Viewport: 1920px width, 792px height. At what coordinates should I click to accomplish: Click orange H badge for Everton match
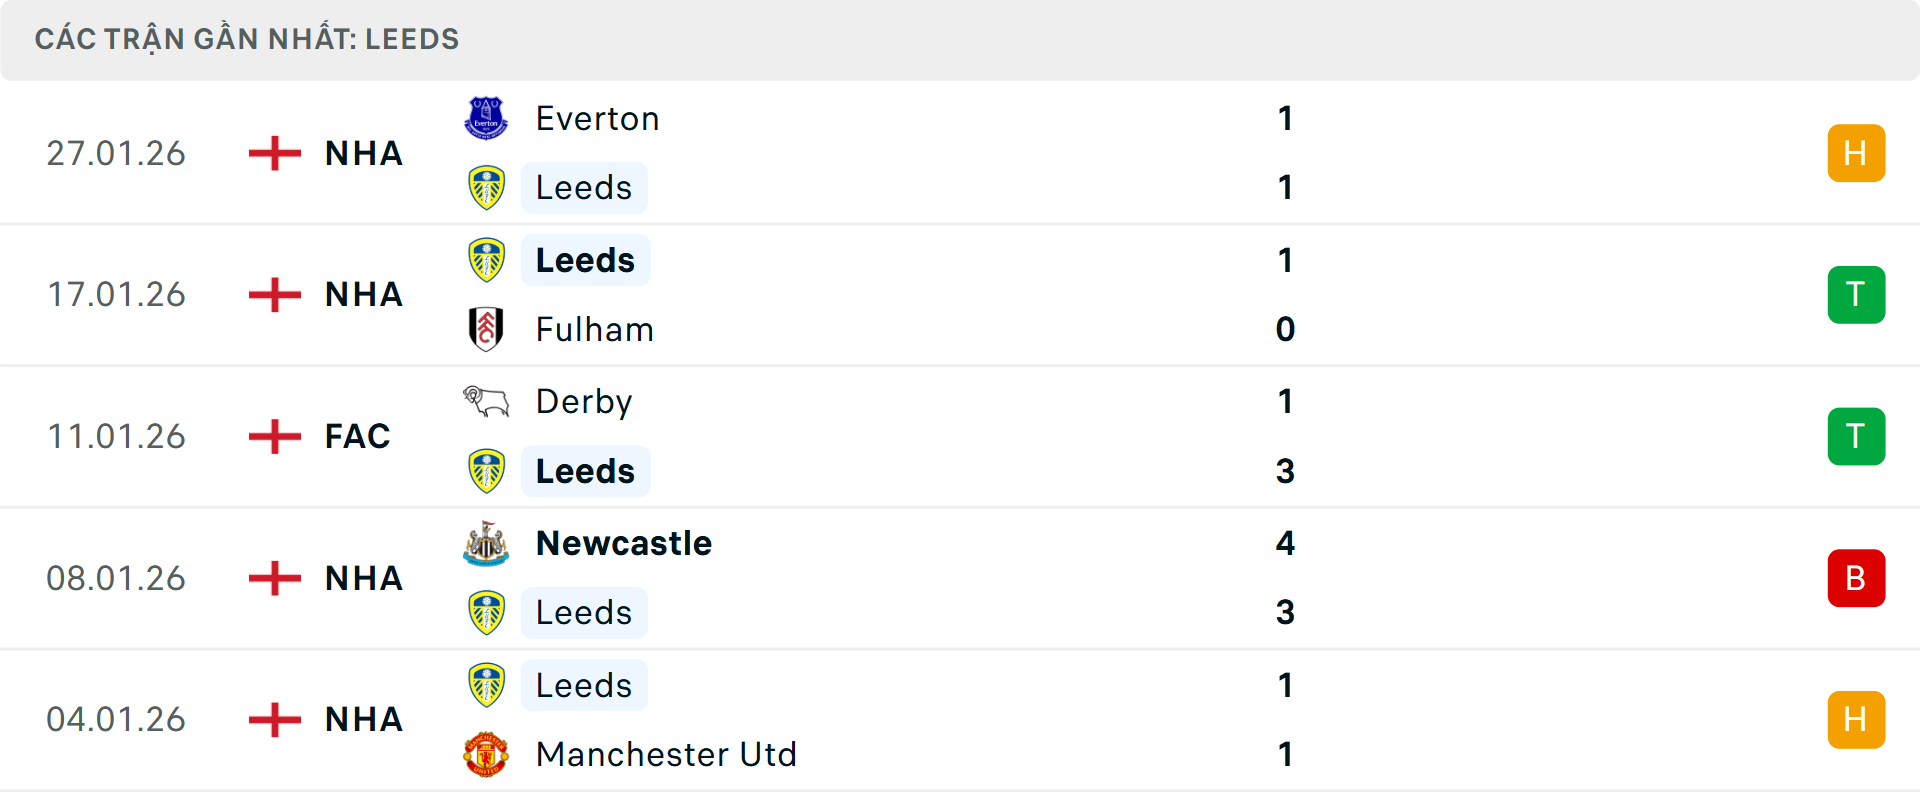pyautogui.click(x=1856, y=153)
